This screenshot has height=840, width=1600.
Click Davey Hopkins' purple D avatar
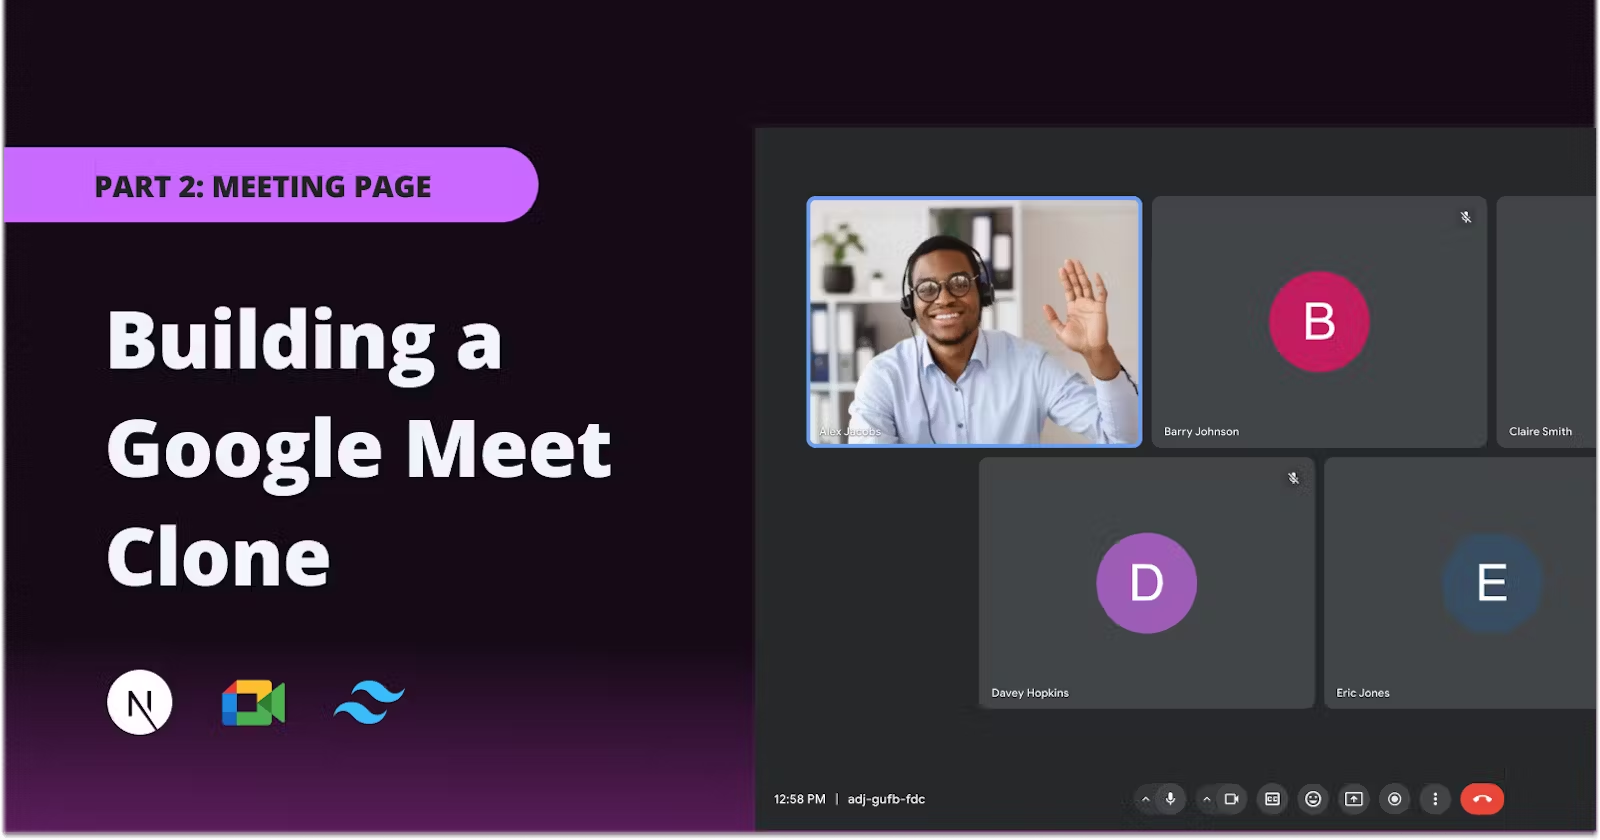click(1146, 583)
